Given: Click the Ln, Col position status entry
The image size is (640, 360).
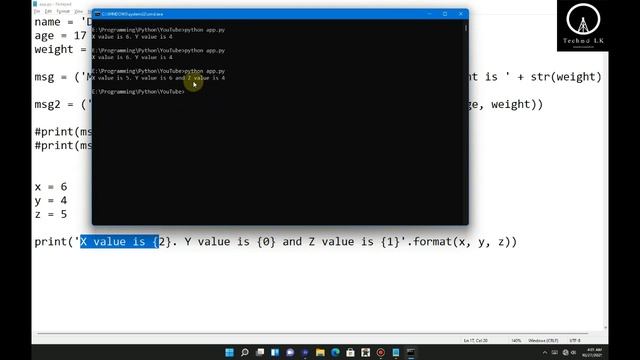Looking at the screenshot, I should (476, 340).
